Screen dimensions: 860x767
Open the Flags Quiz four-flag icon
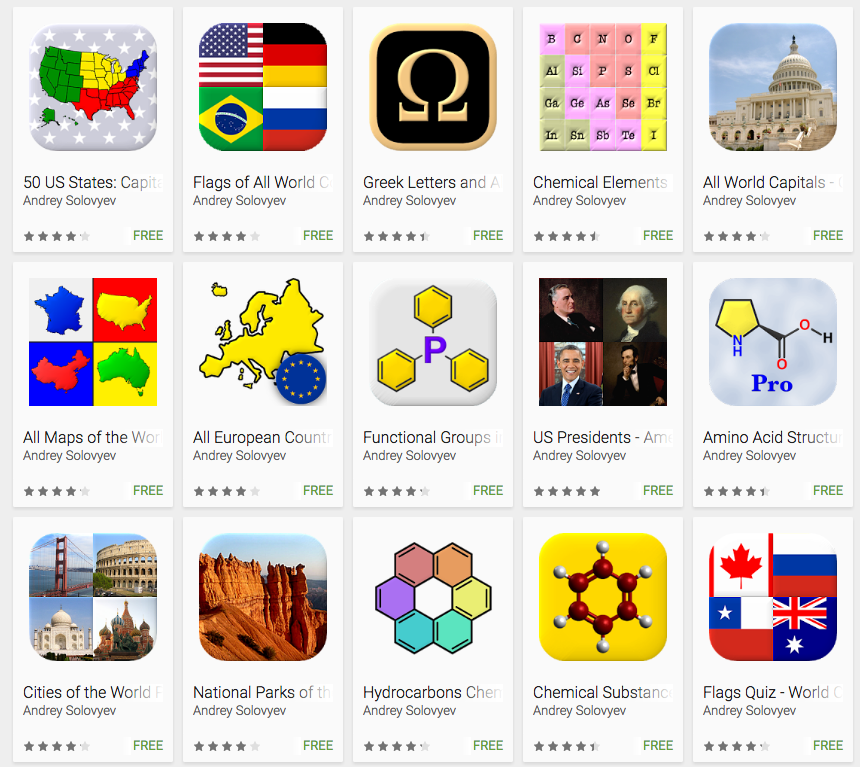pyautogui.click(x=773, y=597)
